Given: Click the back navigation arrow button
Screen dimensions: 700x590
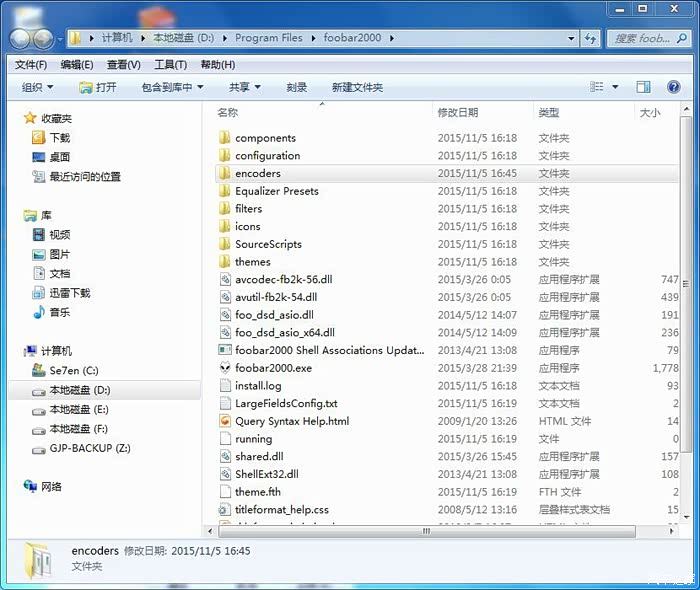Looking at the screenshot, I should [x=21, y=39].
